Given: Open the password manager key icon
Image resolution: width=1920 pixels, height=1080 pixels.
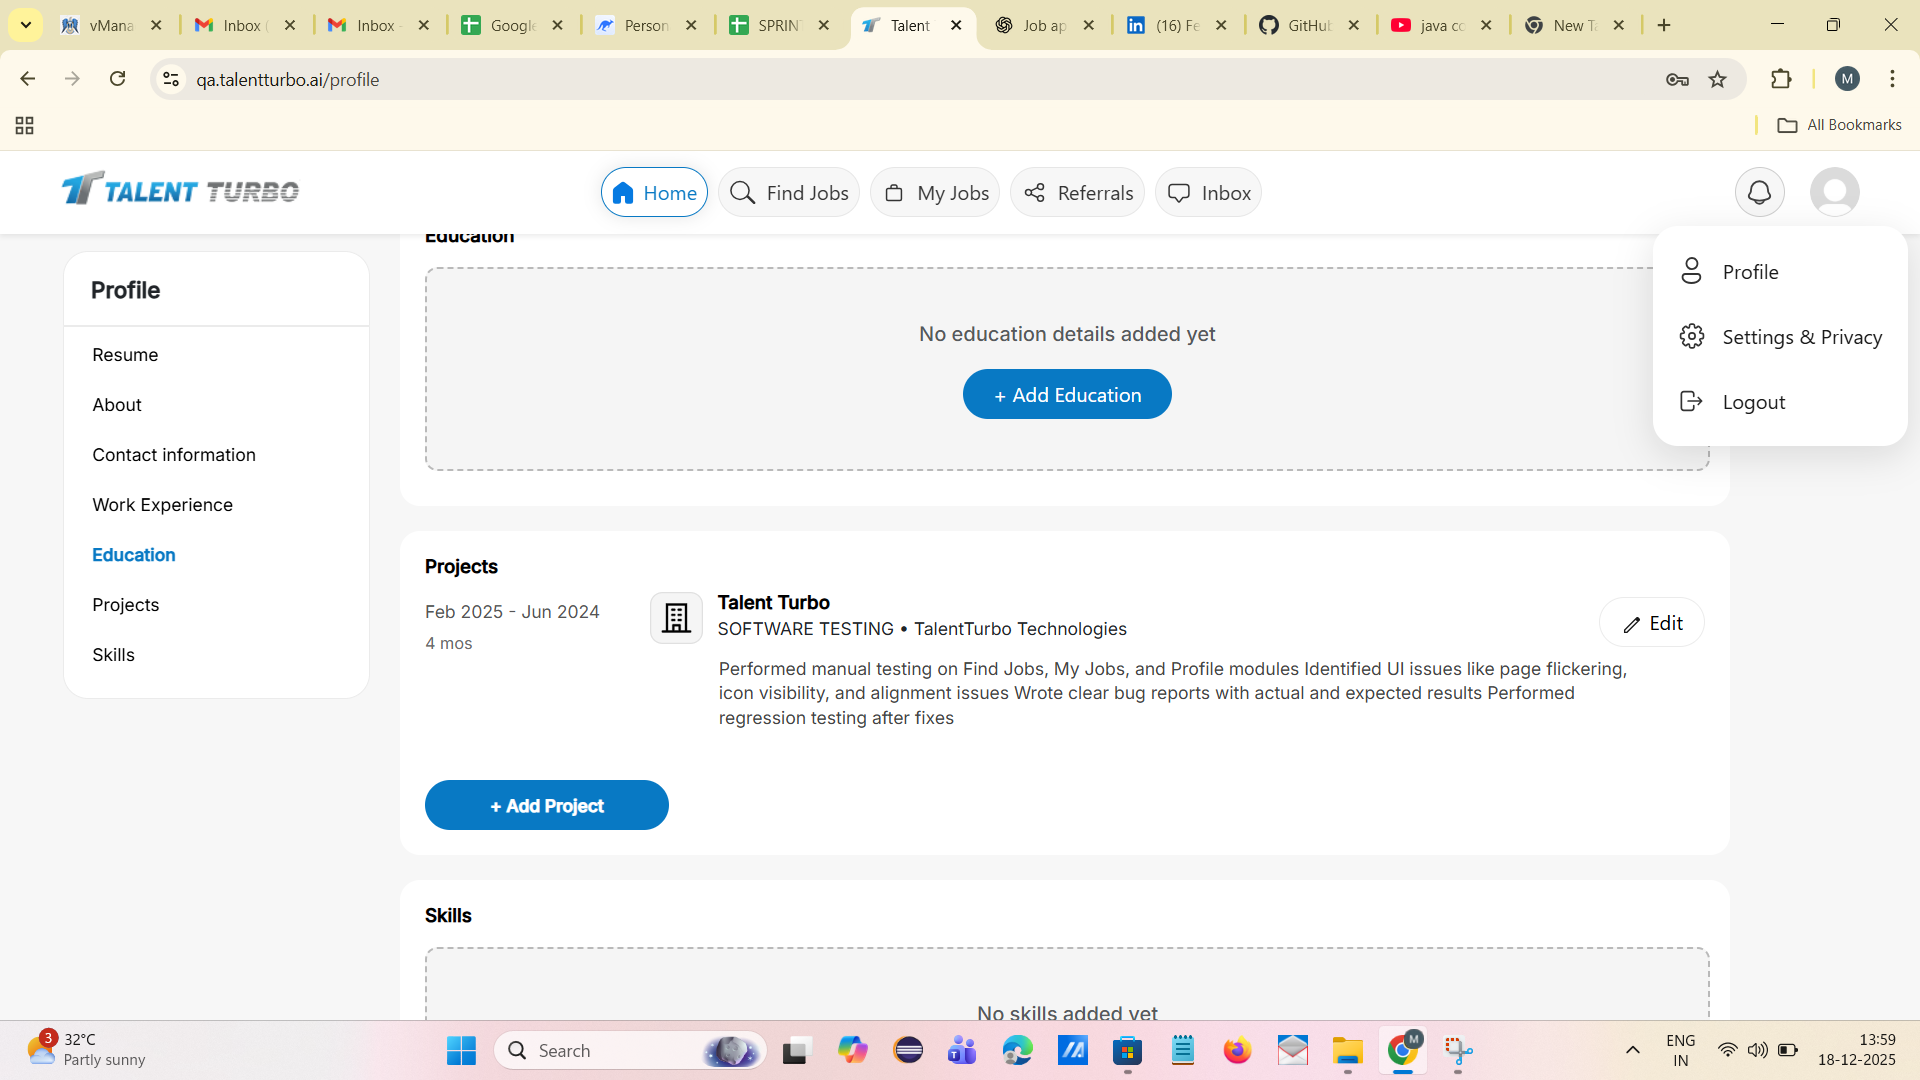Looking at the screenshot, I should click(x=1677, y=79).
